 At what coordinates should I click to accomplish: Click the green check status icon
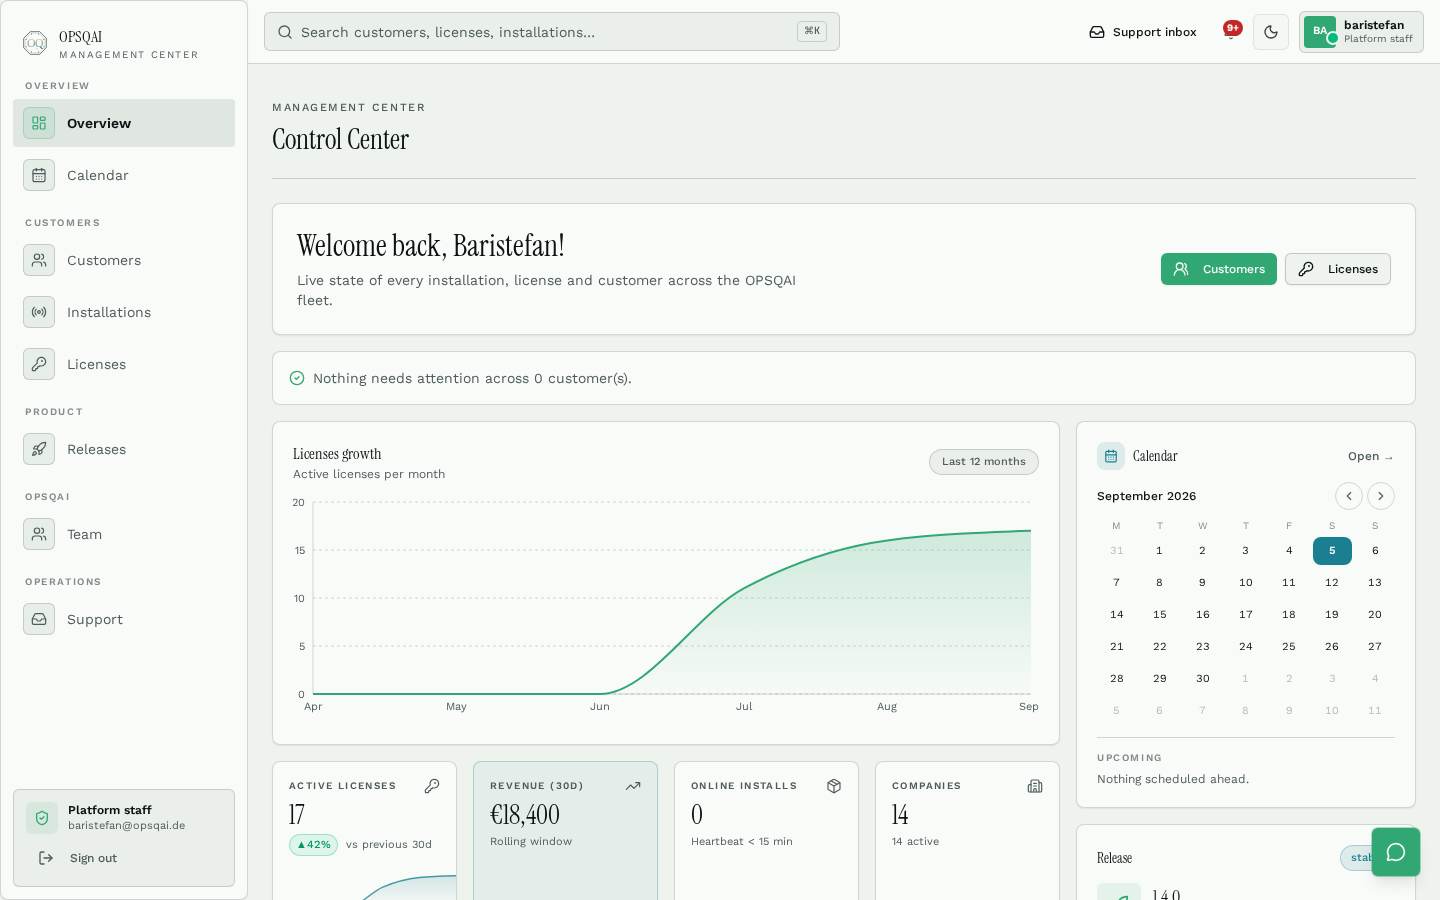[x=297, y=378]
